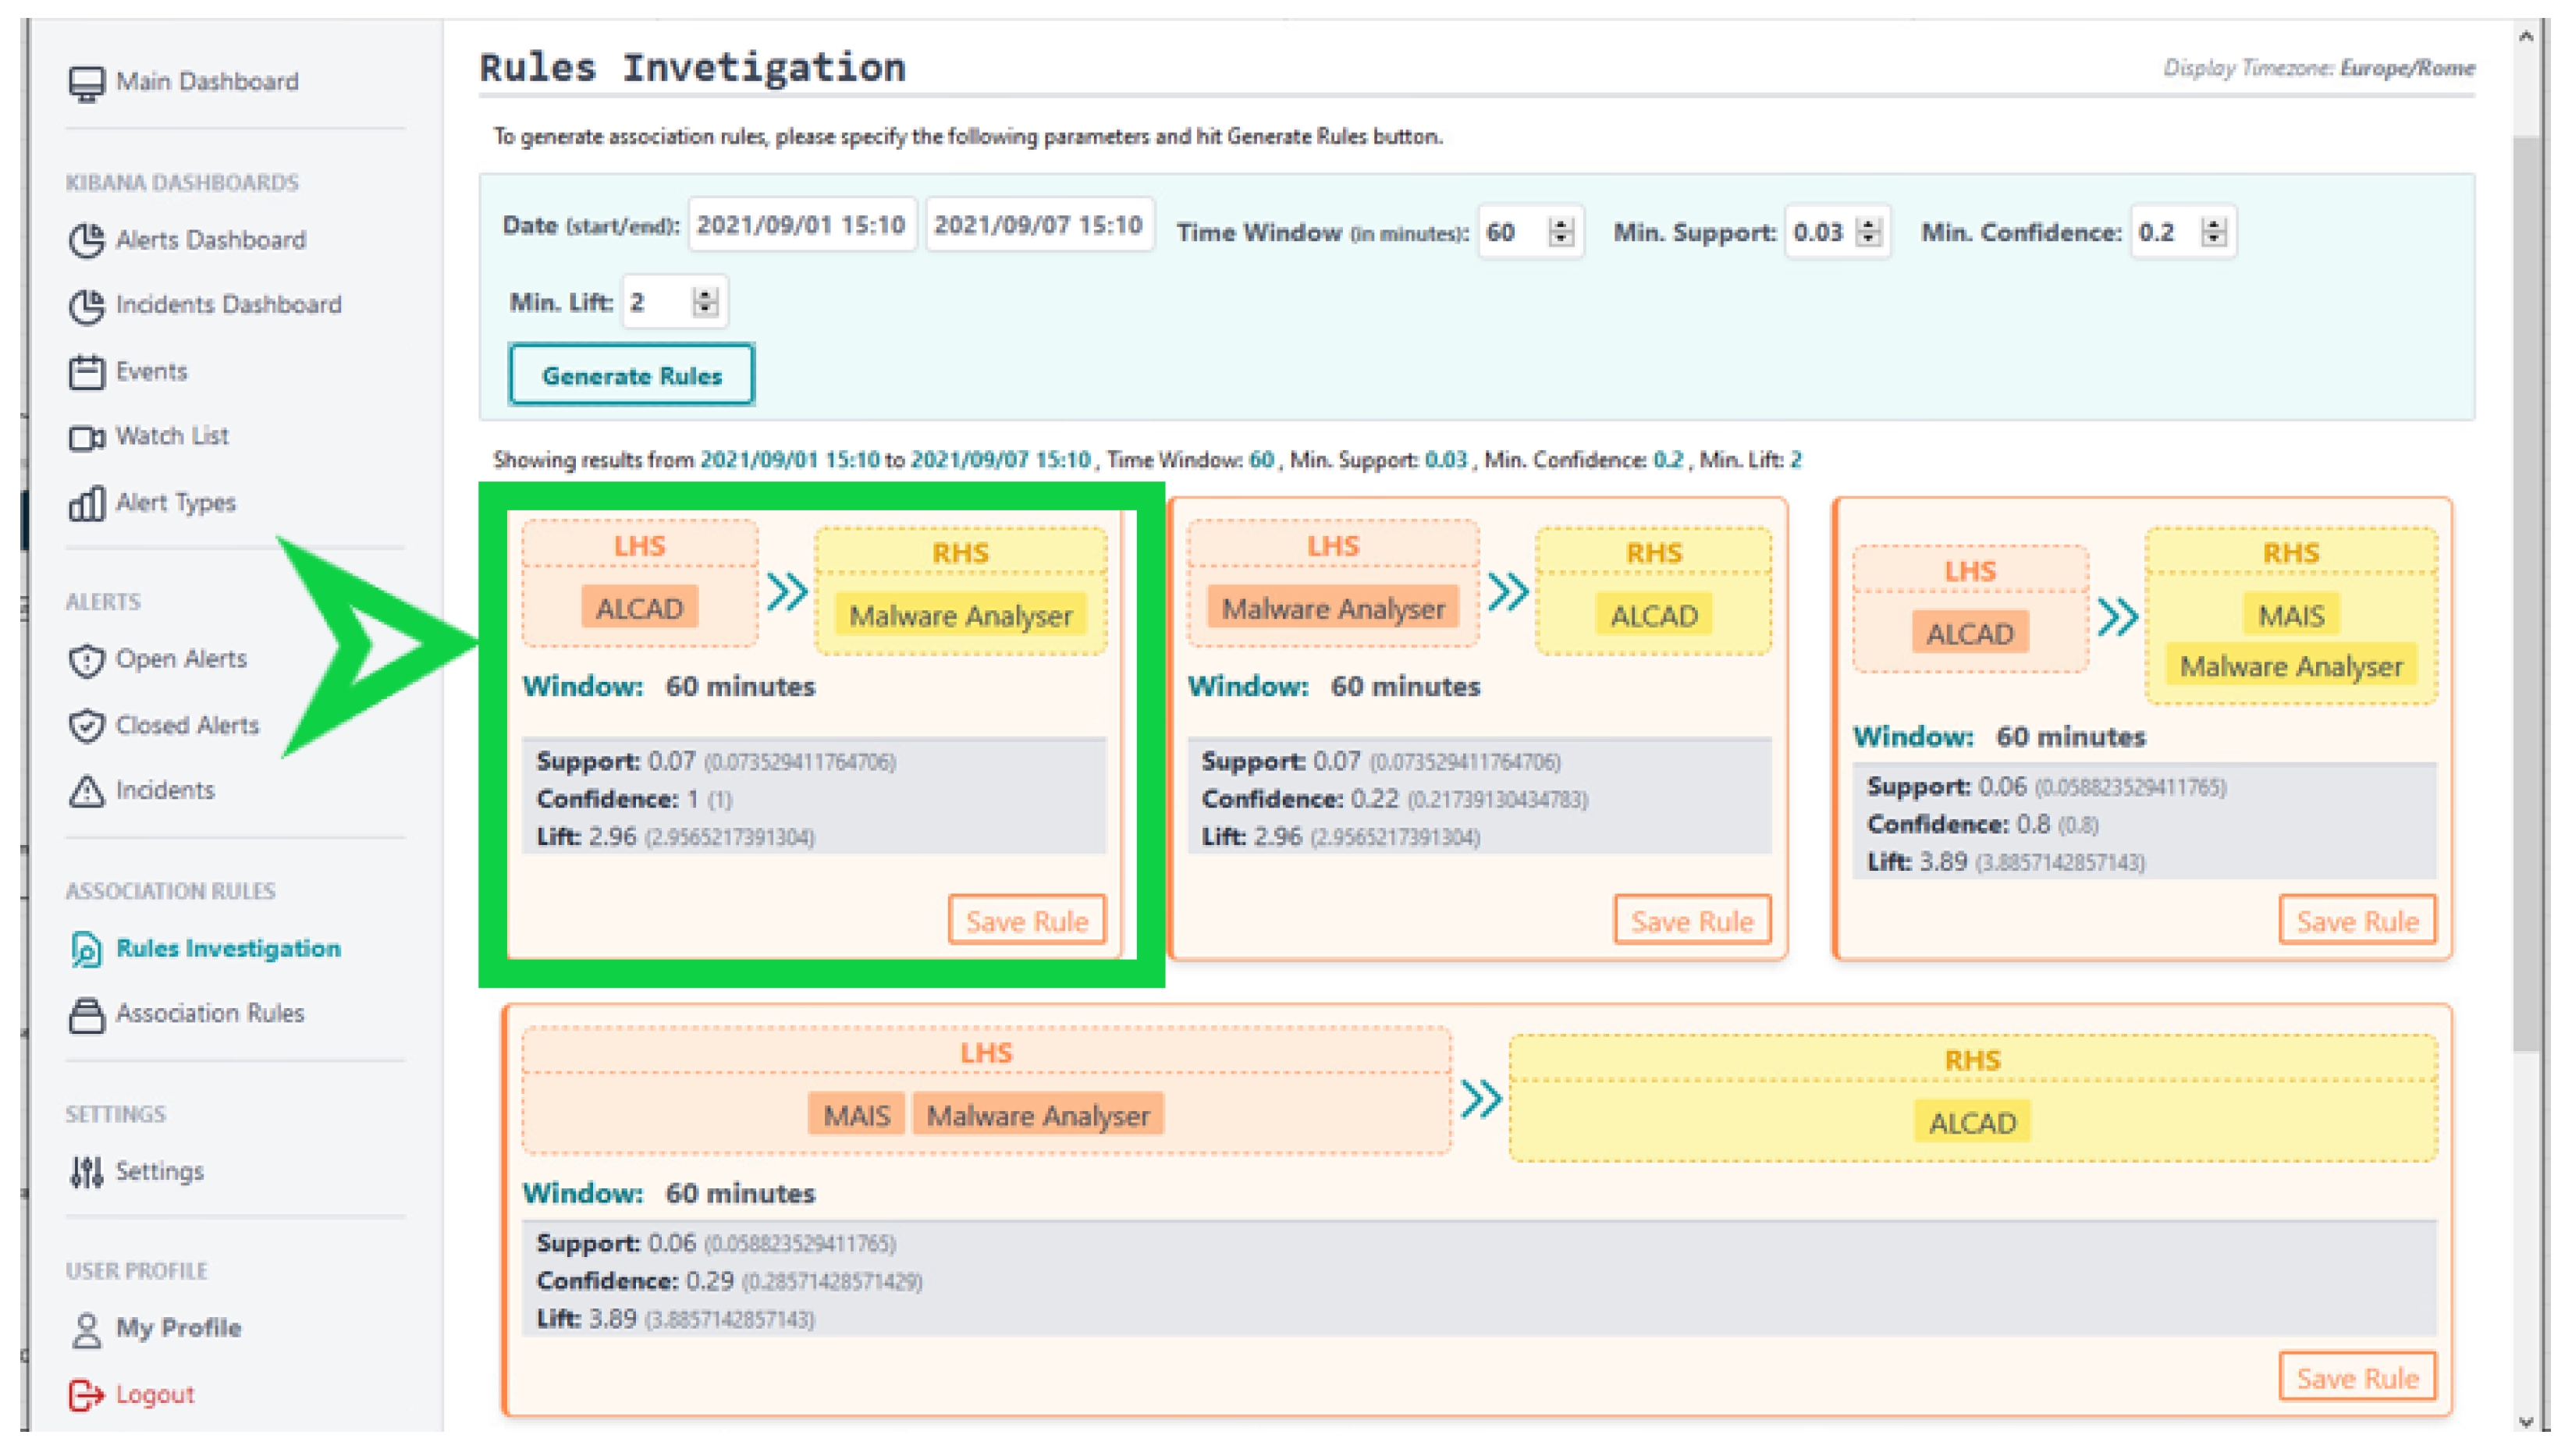This screenshot has width=2572, height=1456.
Task: Adjust the Min. Confidence stepper arrows
Action: click(x=2213, y=232)
